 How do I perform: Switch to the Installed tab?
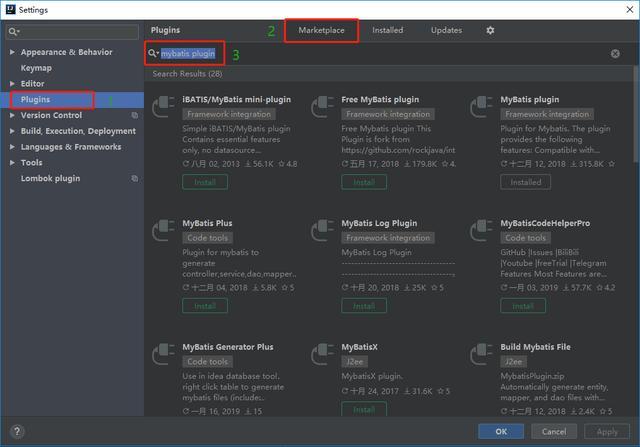click(x=387, y=30)
